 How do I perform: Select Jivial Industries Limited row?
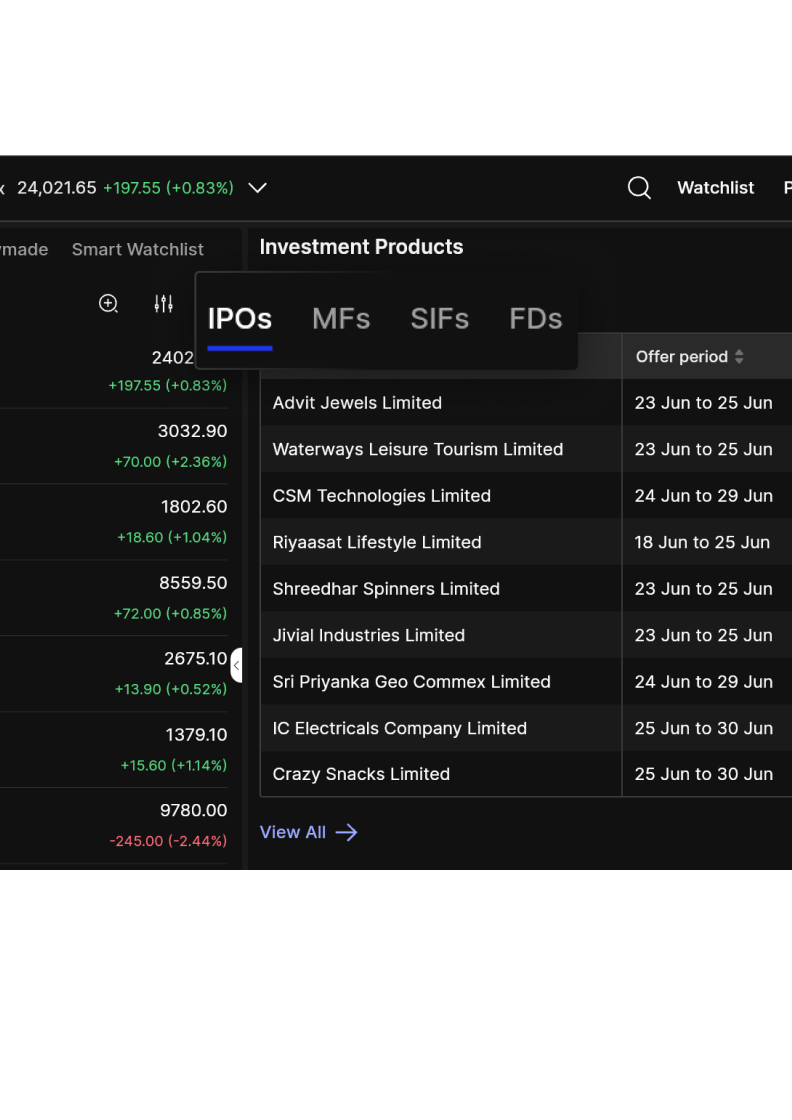[526, 635]
